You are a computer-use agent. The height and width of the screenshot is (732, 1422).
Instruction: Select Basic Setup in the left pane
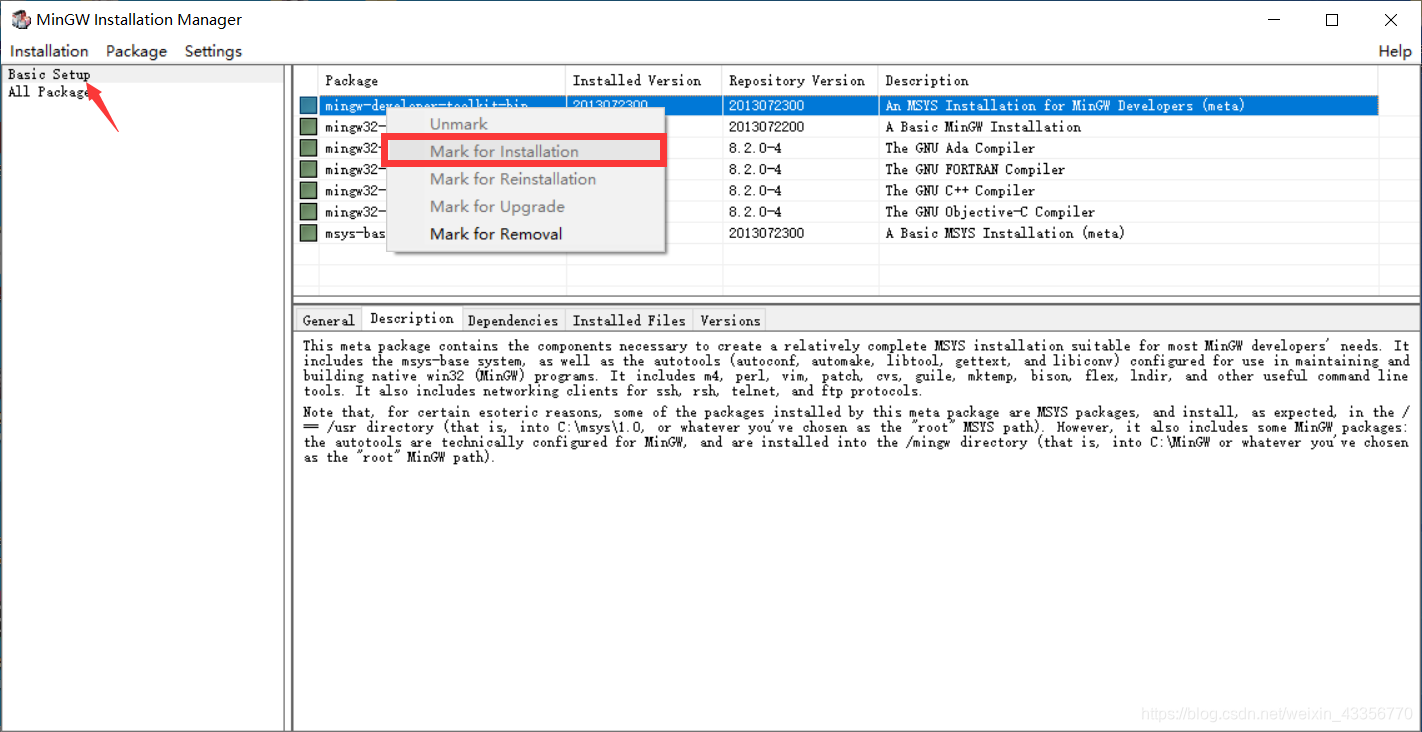(49, 74)
